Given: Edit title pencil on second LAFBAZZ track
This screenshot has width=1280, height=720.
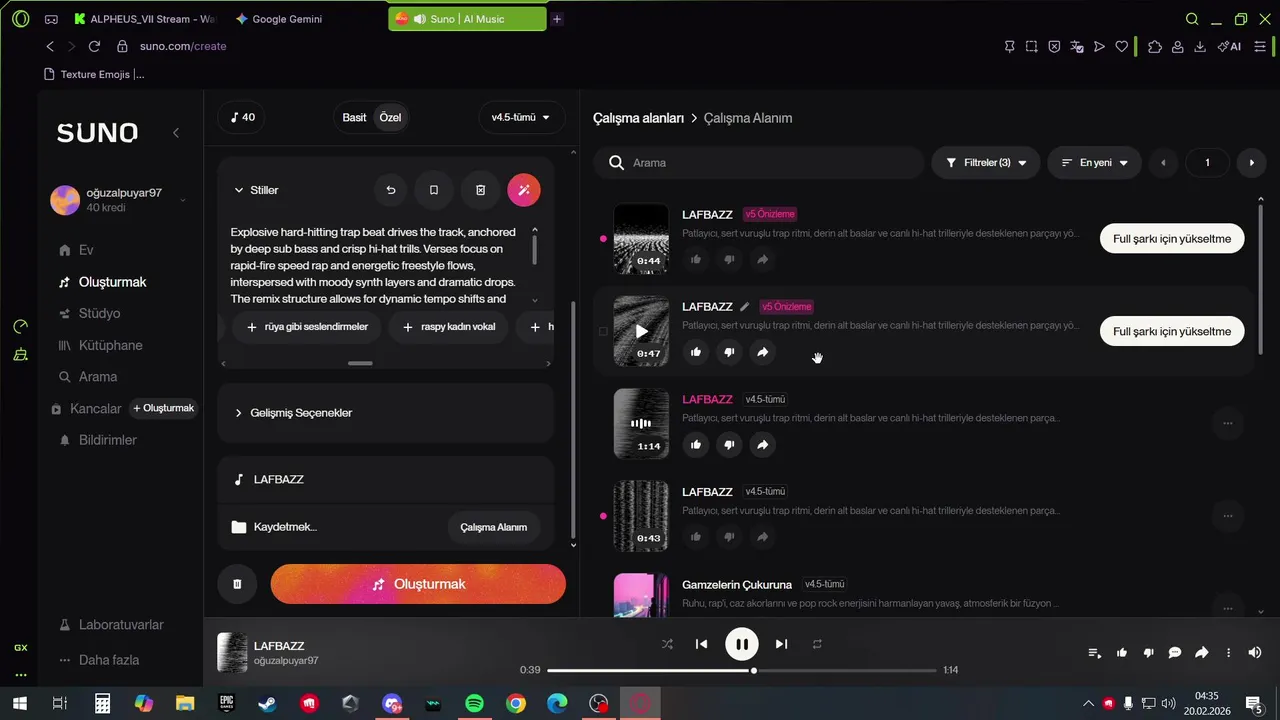Looking at the screenshot, I should [x=744, y=307].
